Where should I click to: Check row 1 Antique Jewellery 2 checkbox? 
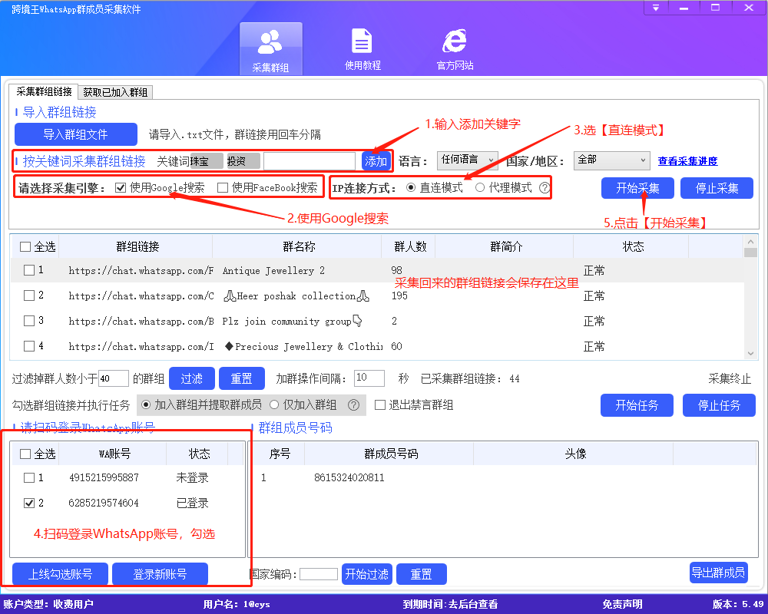coord(29,270)
